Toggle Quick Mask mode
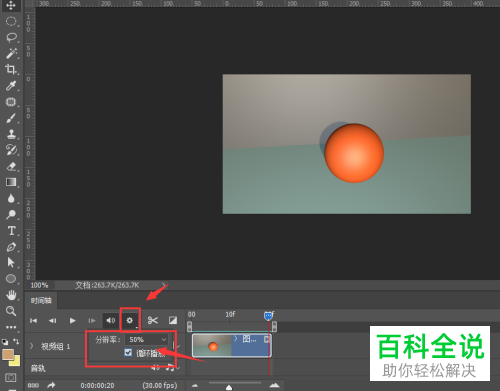The image size is (500, 391). 11,378
